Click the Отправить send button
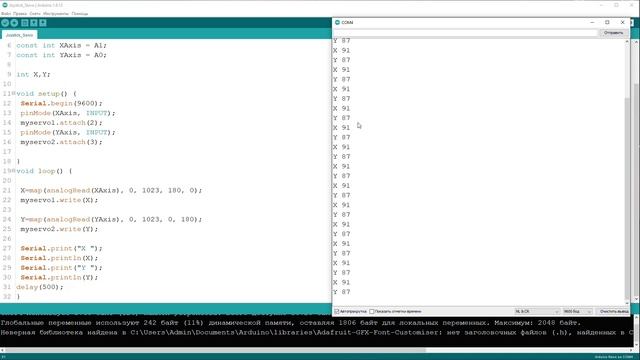The height and width of the screenshot is (360, 640). (x=613, y=33)
